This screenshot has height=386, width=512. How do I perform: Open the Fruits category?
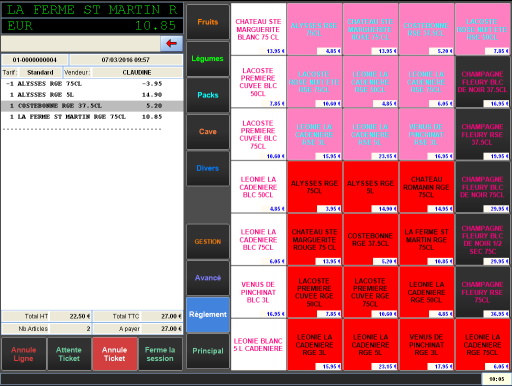pyautogui.click(x=208, y=22)
